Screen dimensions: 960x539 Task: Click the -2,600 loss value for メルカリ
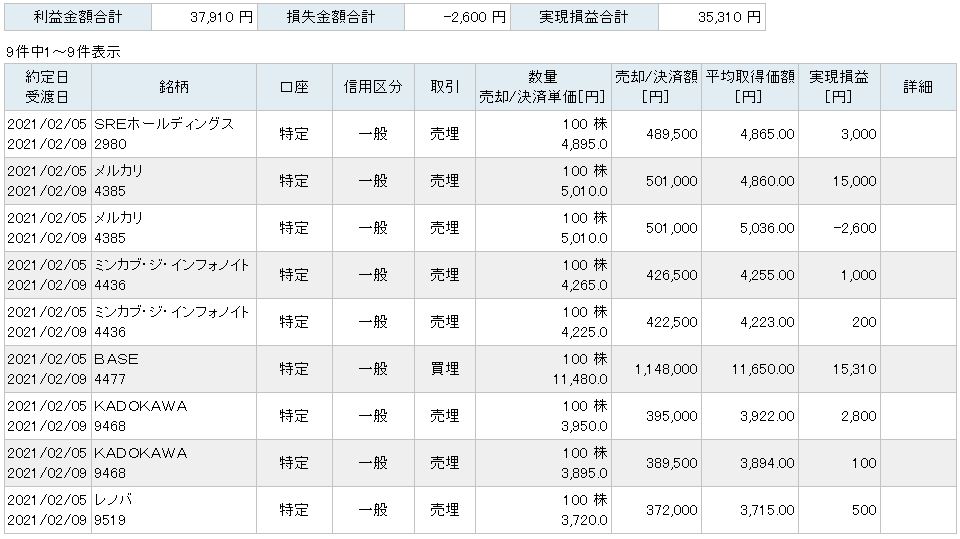pyautogui.click(x=855, y=228)
